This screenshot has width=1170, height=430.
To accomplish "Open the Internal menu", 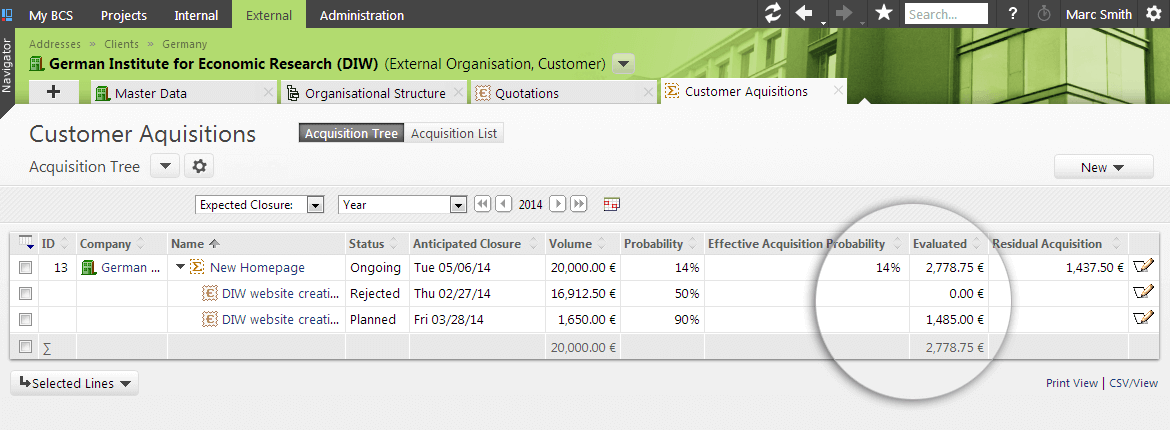I will pos(196,15).
